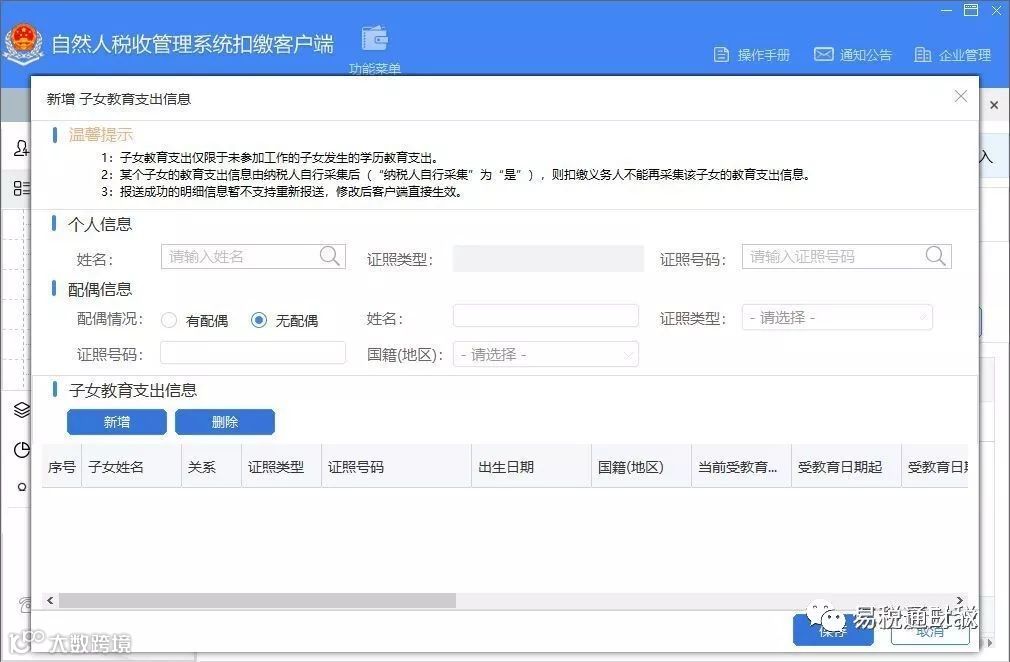Click the 关系 column header
The image size is (1010, 662).
(211, 466)
